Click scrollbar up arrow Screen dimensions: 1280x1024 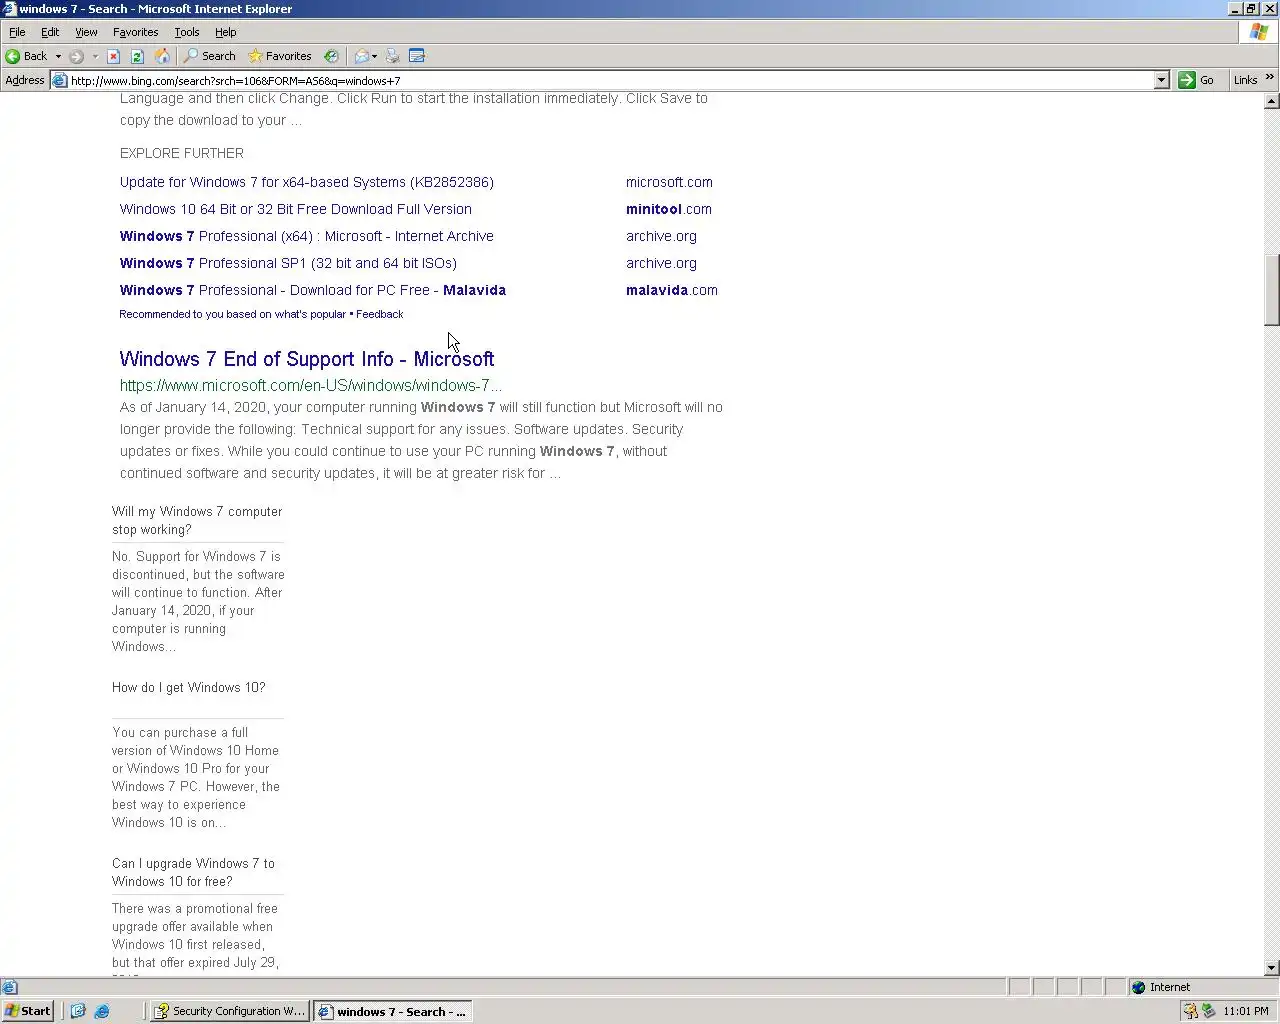pos(1272,101)
